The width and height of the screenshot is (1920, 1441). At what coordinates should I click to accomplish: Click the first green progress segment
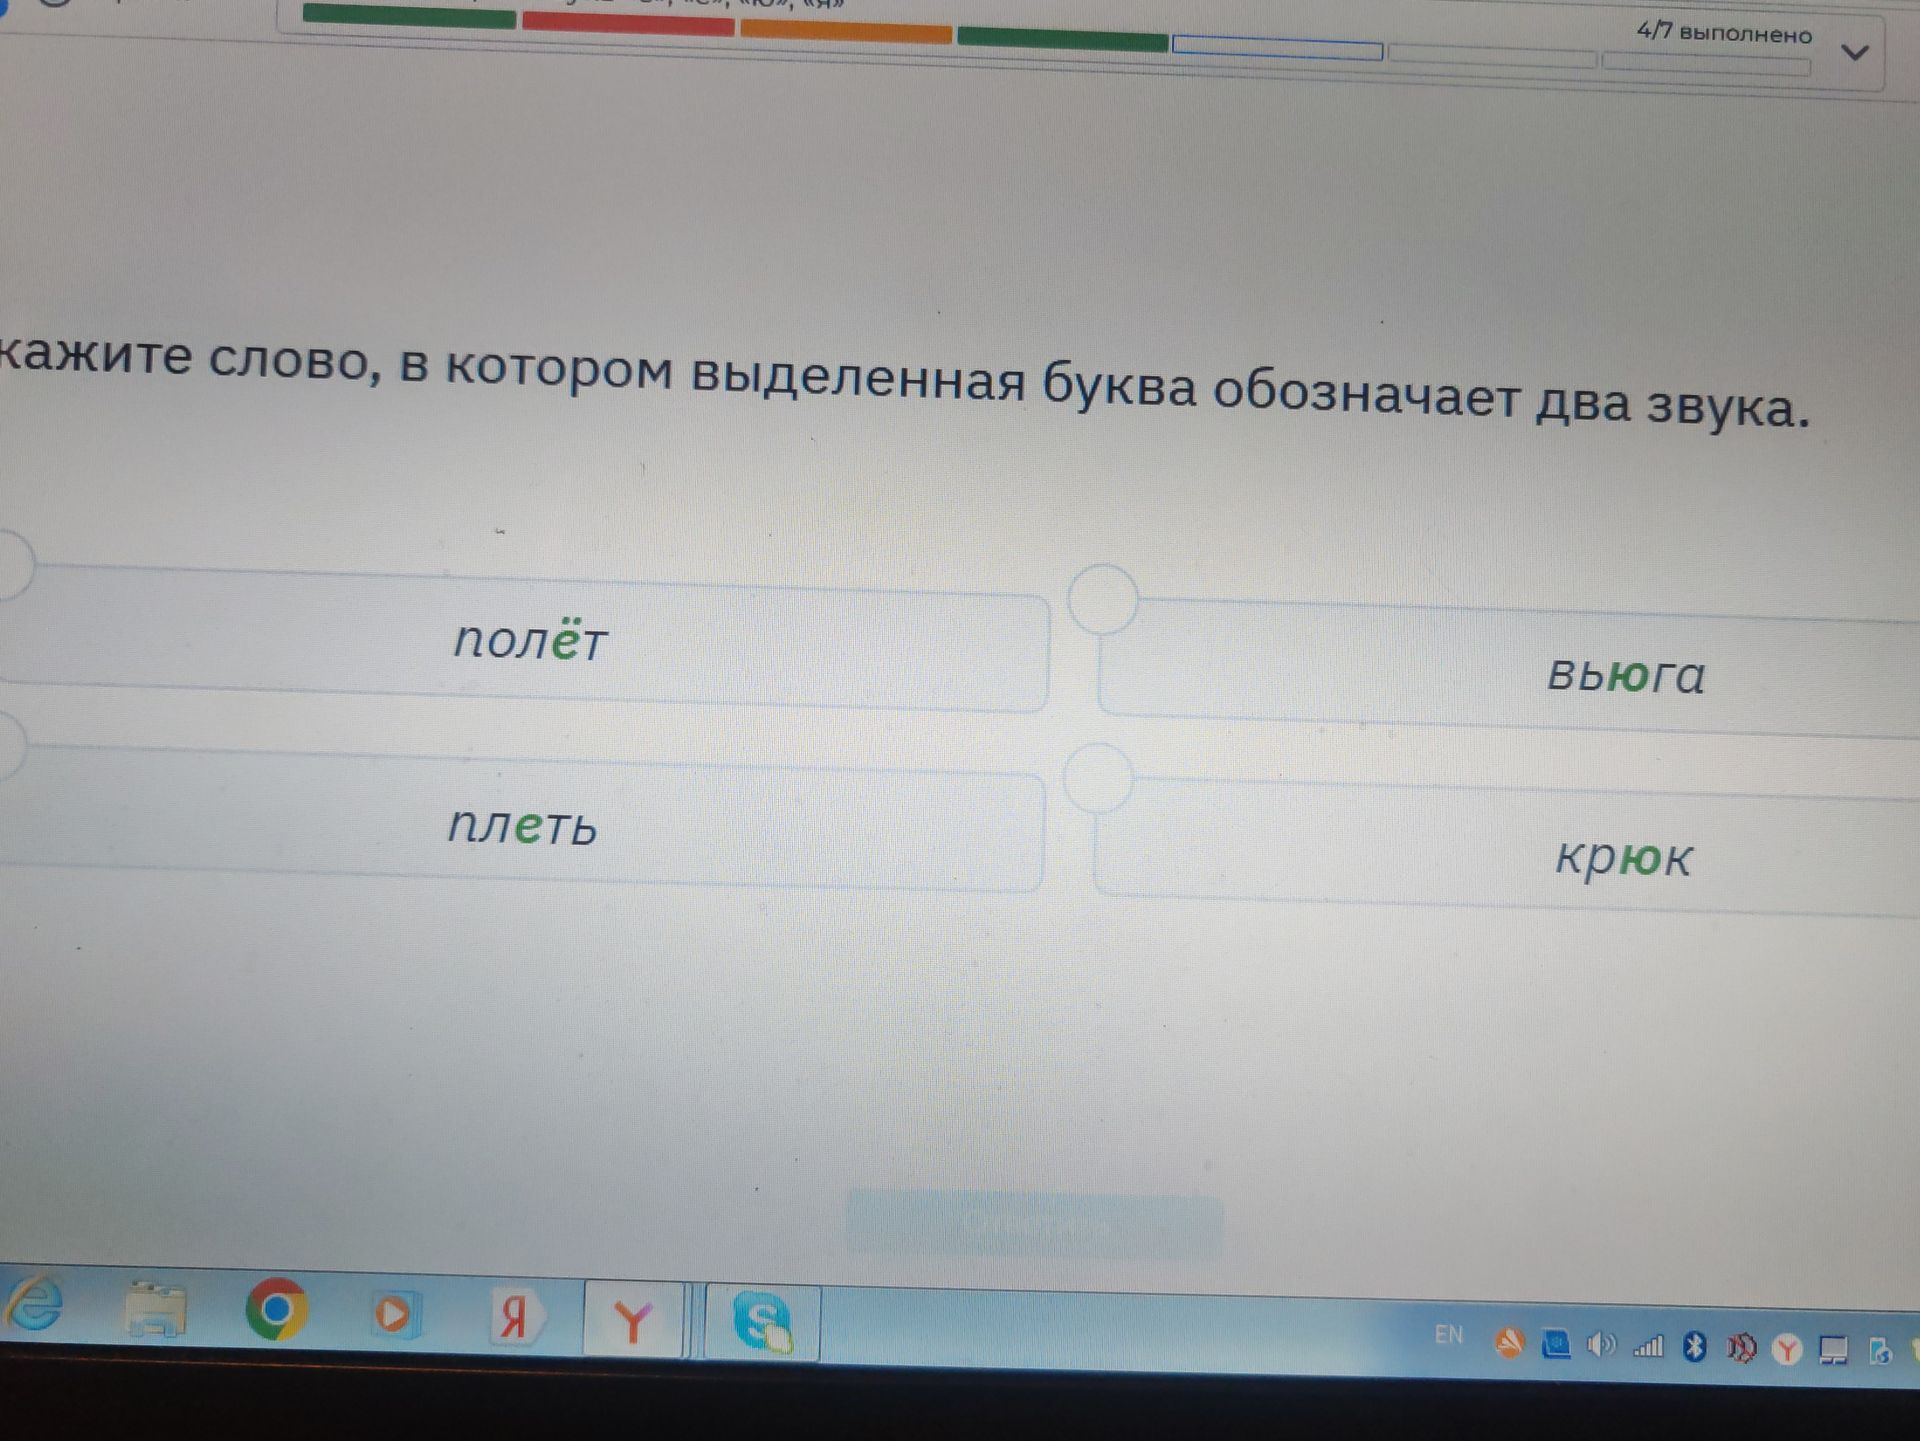click(409, 16)
